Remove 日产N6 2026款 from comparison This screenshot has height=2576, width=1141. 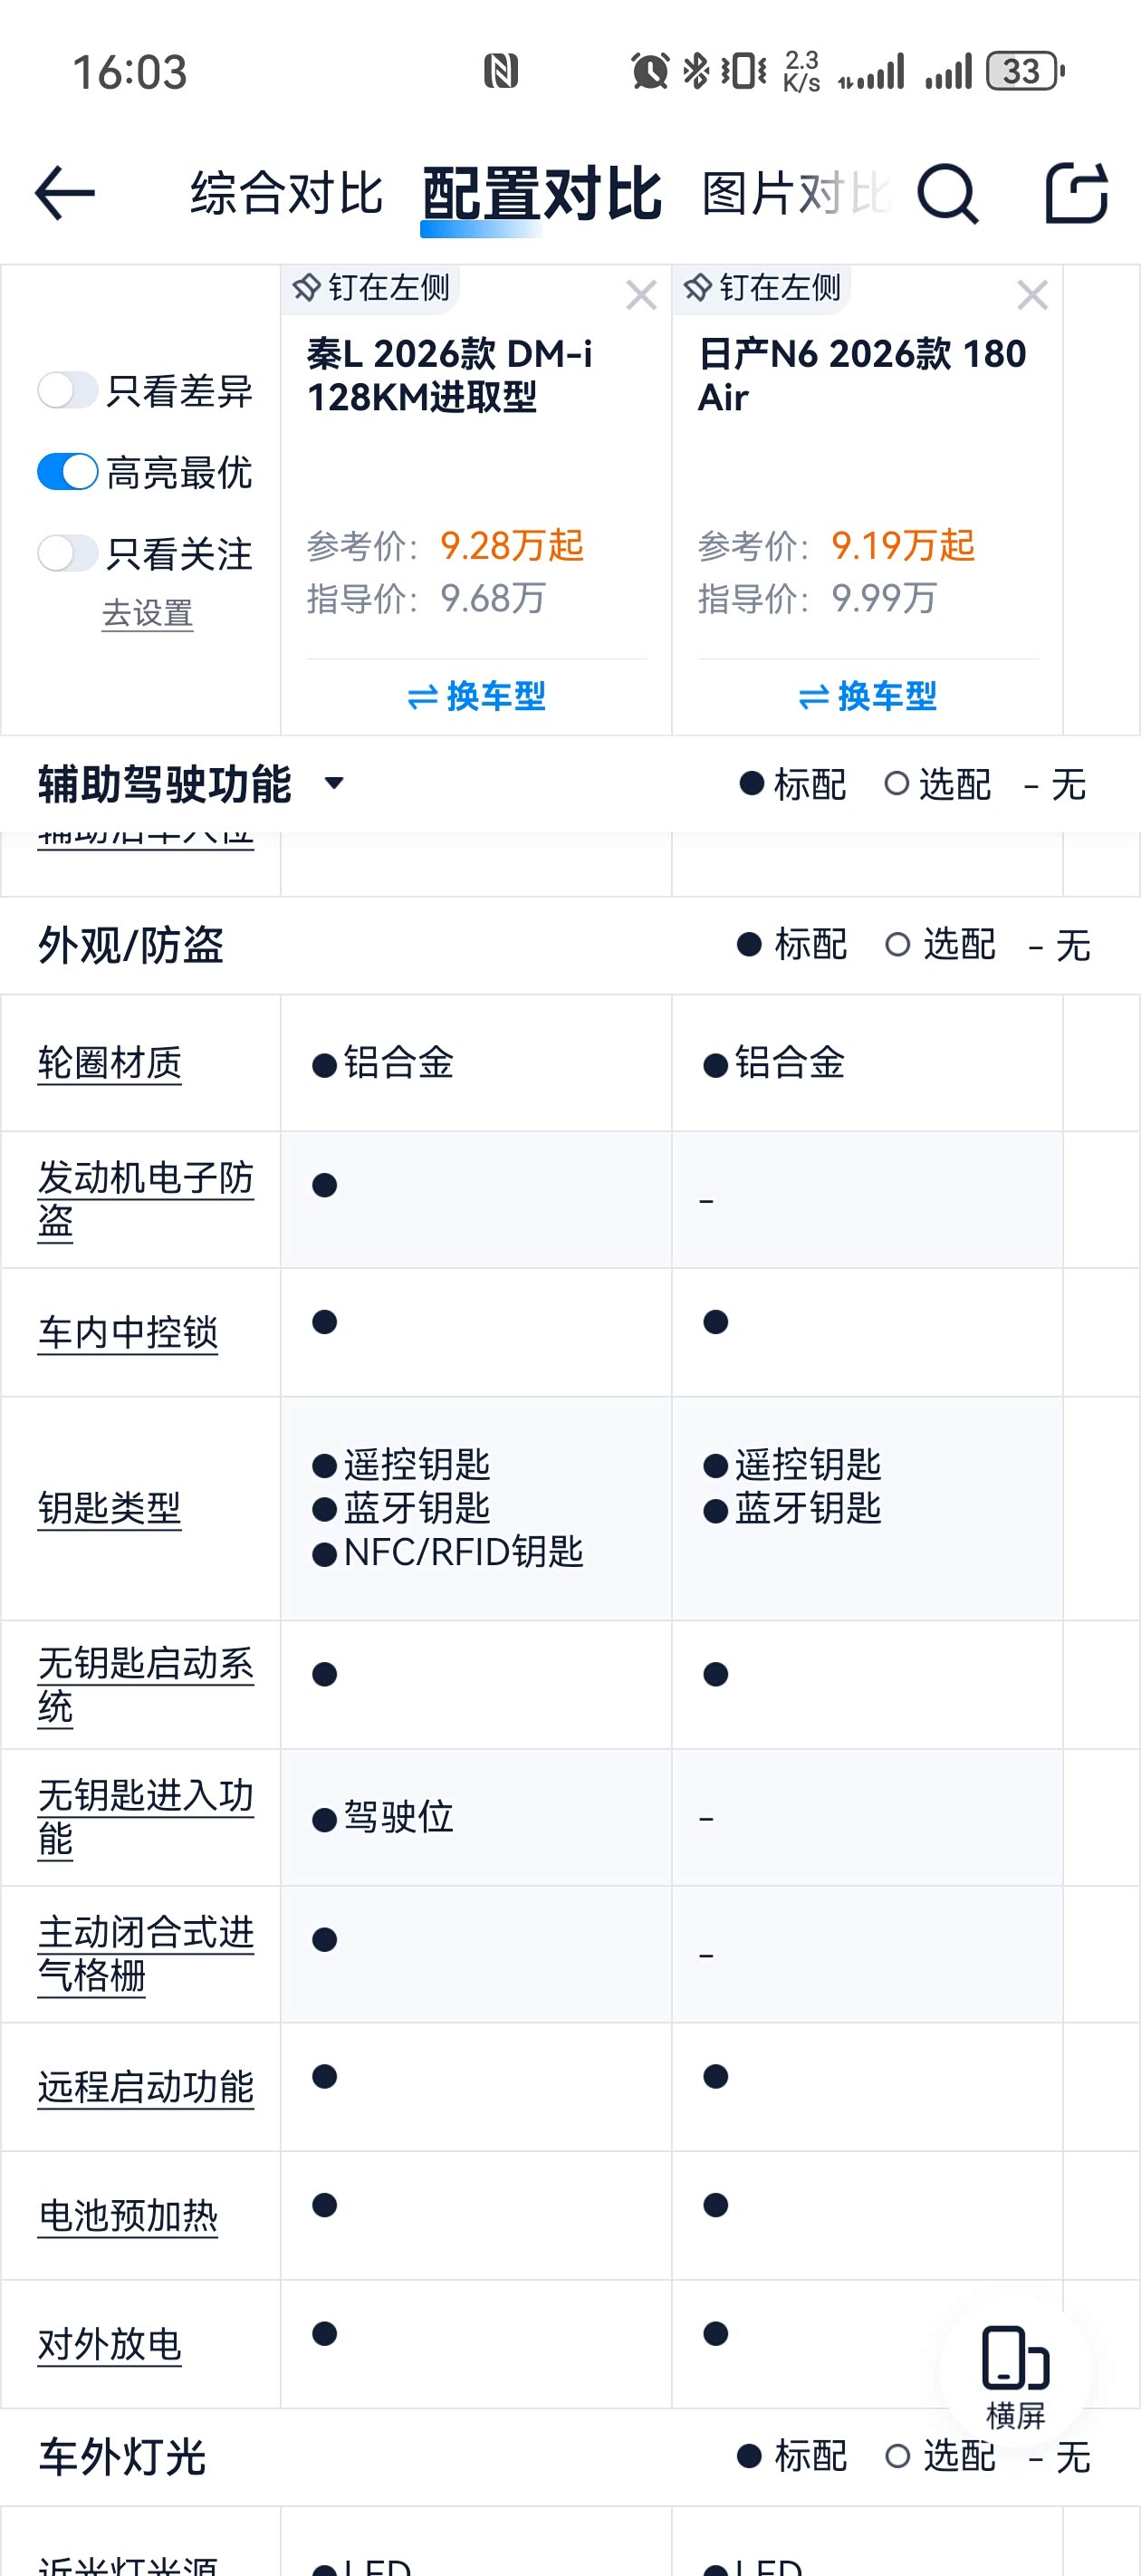[x=1032, y=295]
